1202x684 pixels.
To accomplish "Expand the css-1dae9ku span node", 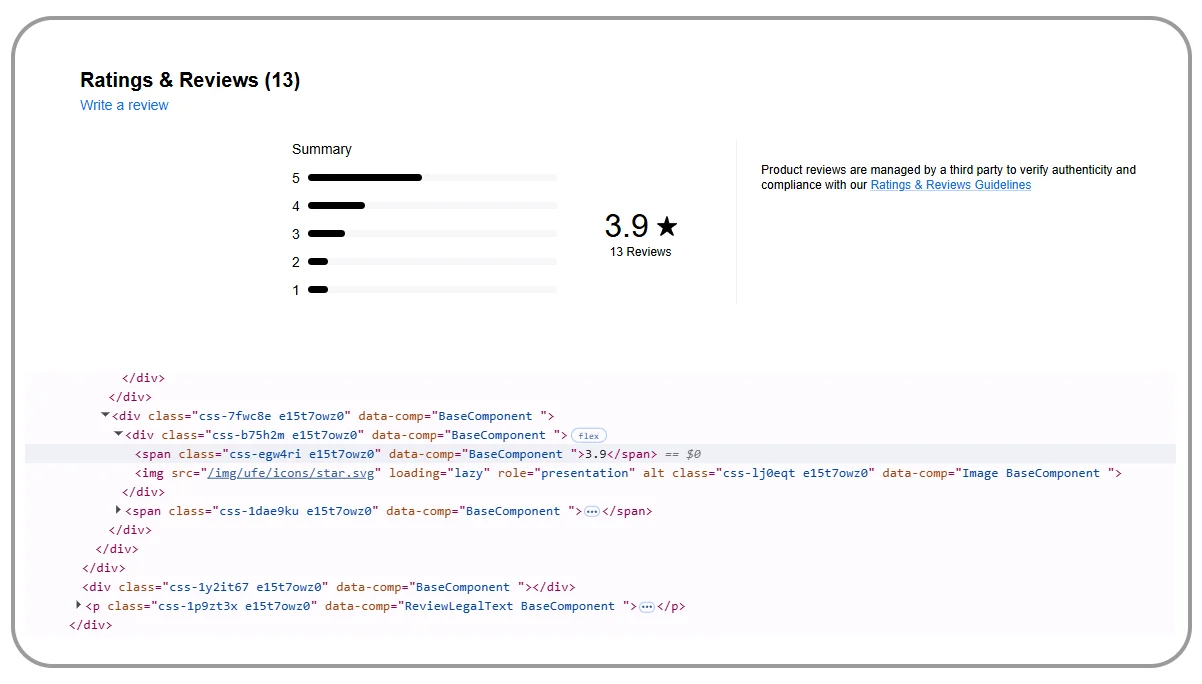I will tap(119, 511).
